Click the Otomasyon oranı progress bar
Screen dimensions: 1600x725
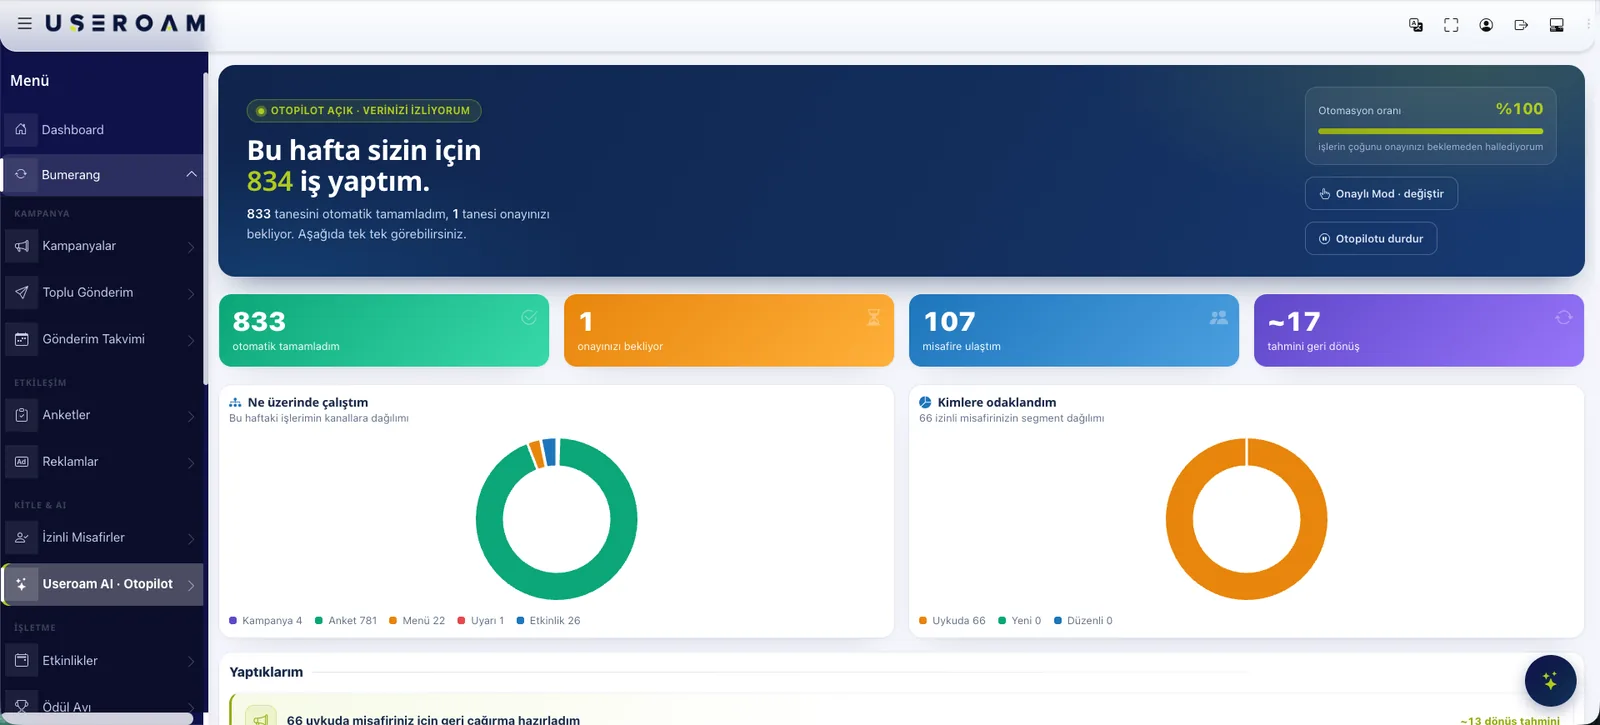pyautogui.click(x=1430, y=131)
